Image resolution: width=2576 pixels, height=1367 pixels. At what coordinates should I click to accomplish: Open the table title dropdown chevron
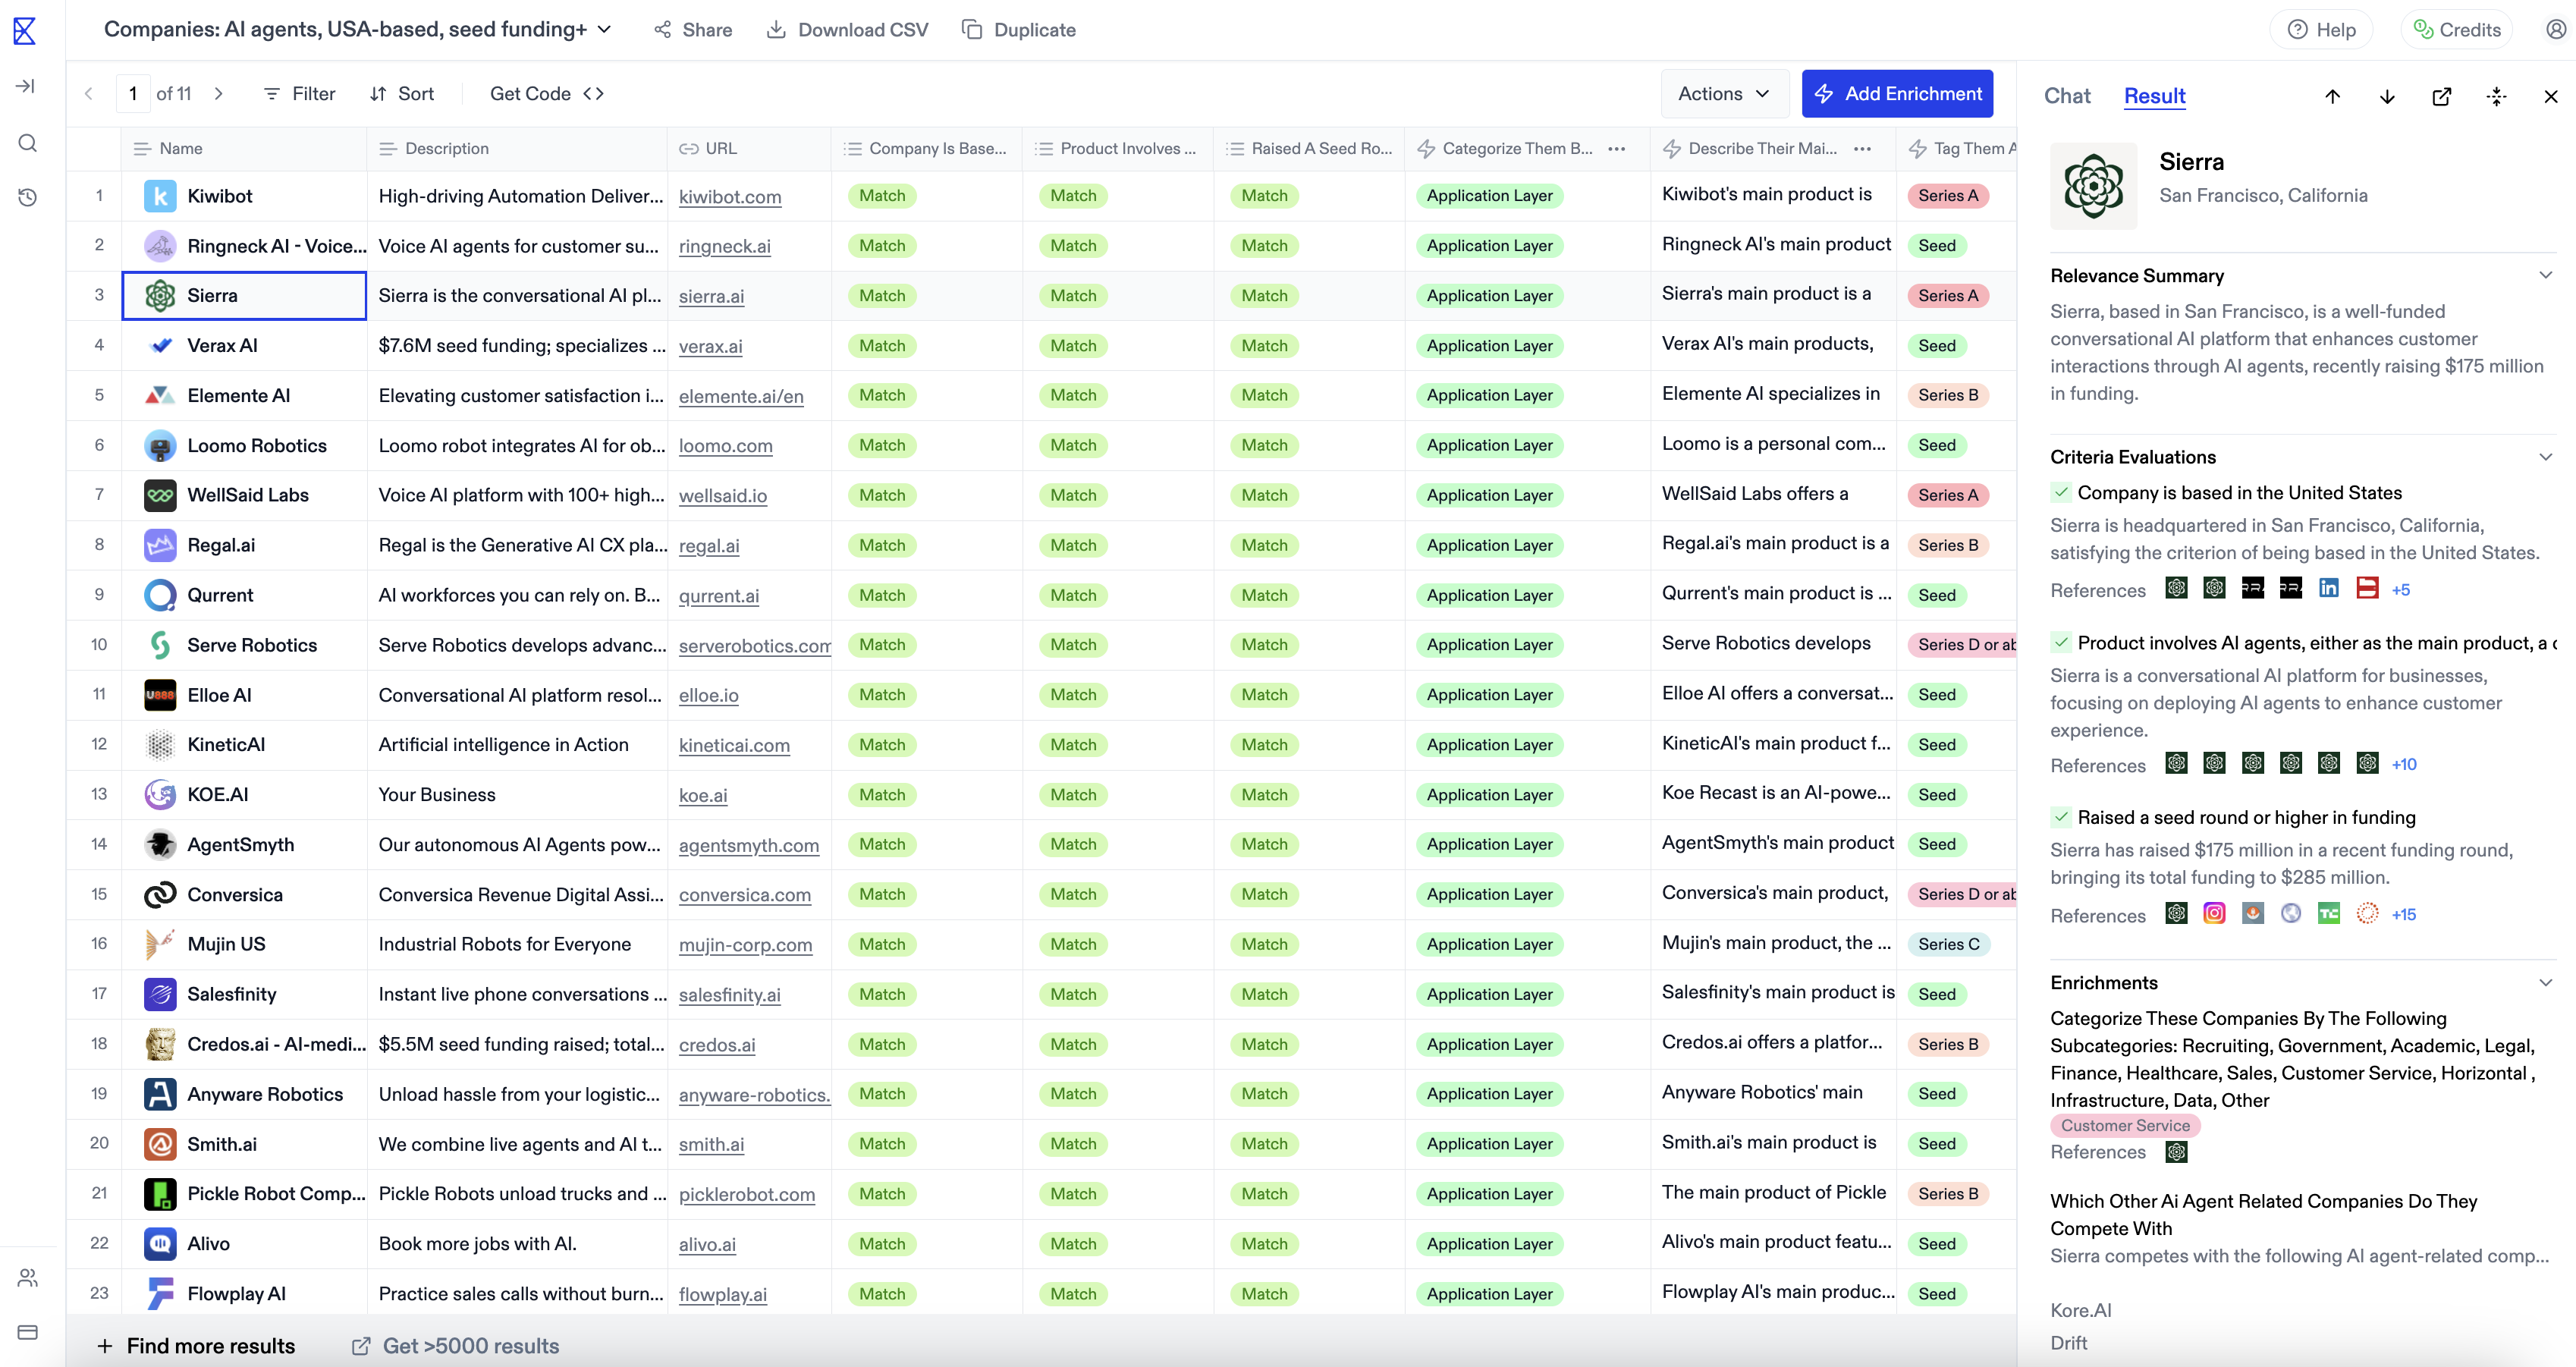[604, 29]
